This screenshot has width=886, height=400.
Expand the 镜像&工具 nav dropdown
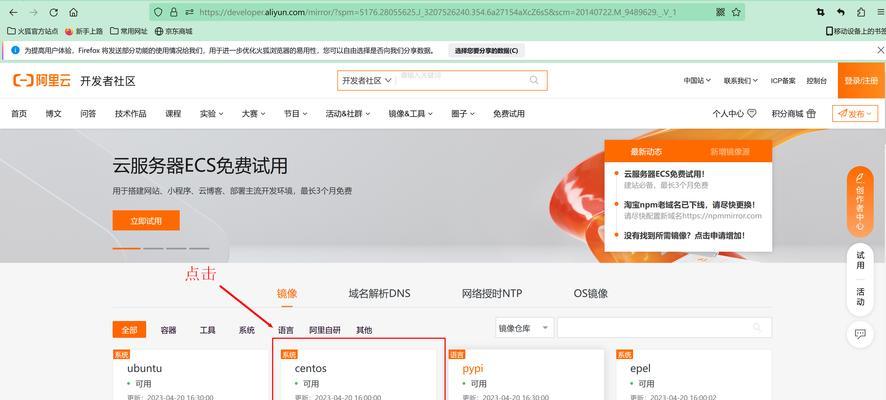(x=411, y=113)
